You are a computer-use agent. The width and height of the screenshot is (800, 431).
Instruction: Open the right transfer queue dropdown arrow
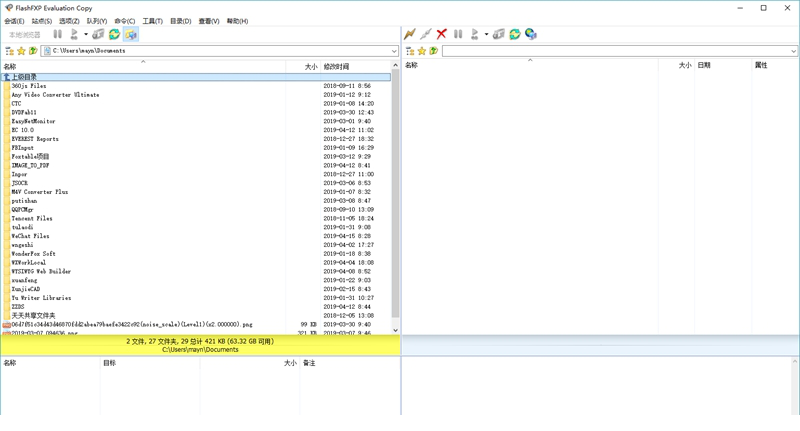(486, 34)
